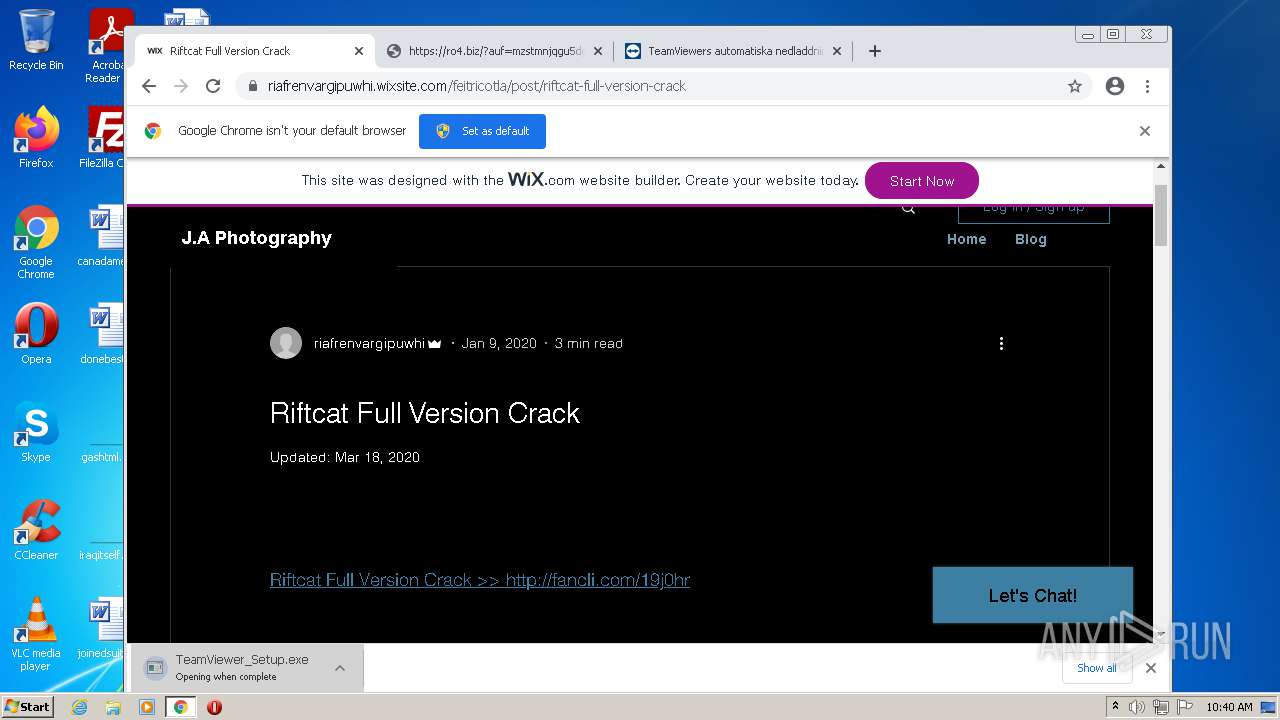Close the Riftcat Full Version Crack tab

click(x=359, y=51)
